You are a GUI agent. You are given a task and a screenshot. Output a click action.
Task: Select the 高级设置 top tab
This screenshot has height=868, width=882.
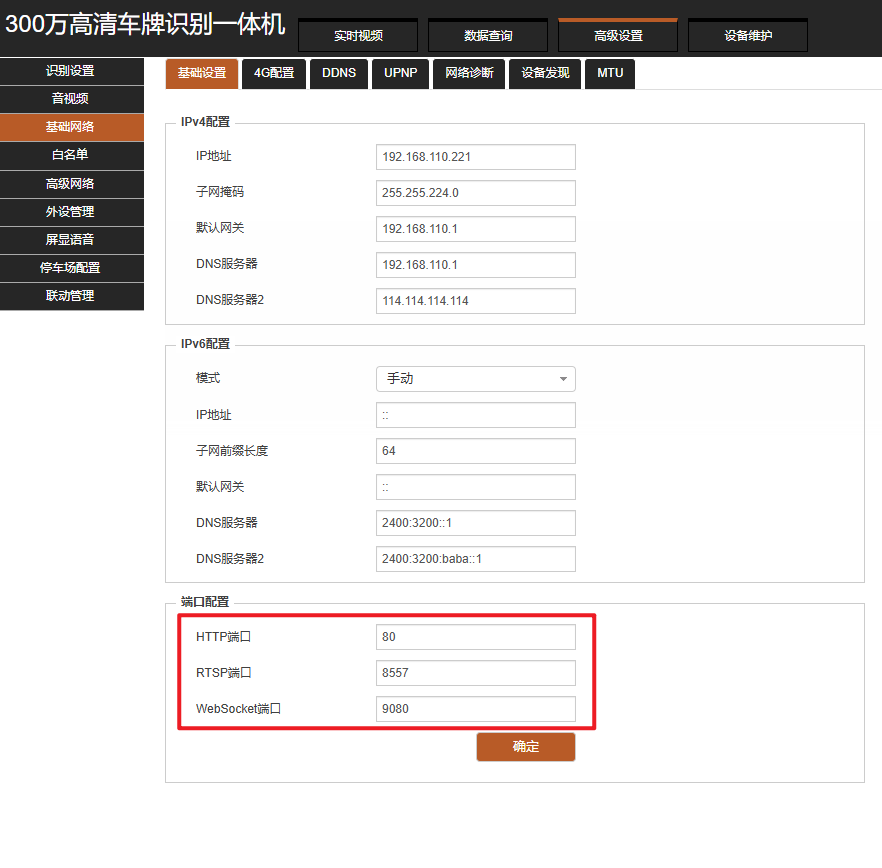coord(618,35)
